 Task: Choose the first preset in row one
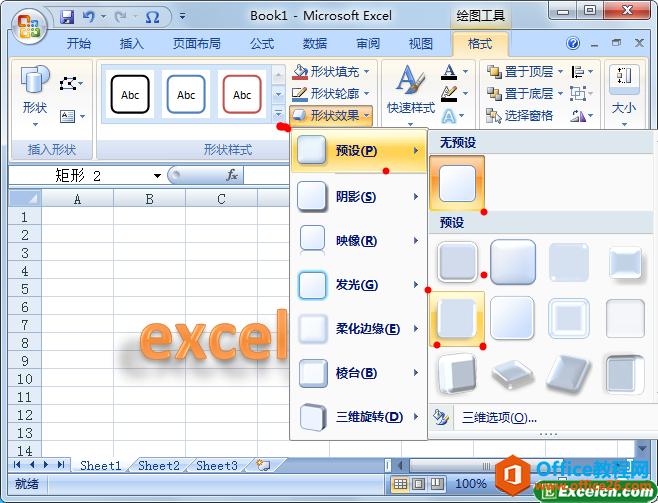tap(457, 262)
